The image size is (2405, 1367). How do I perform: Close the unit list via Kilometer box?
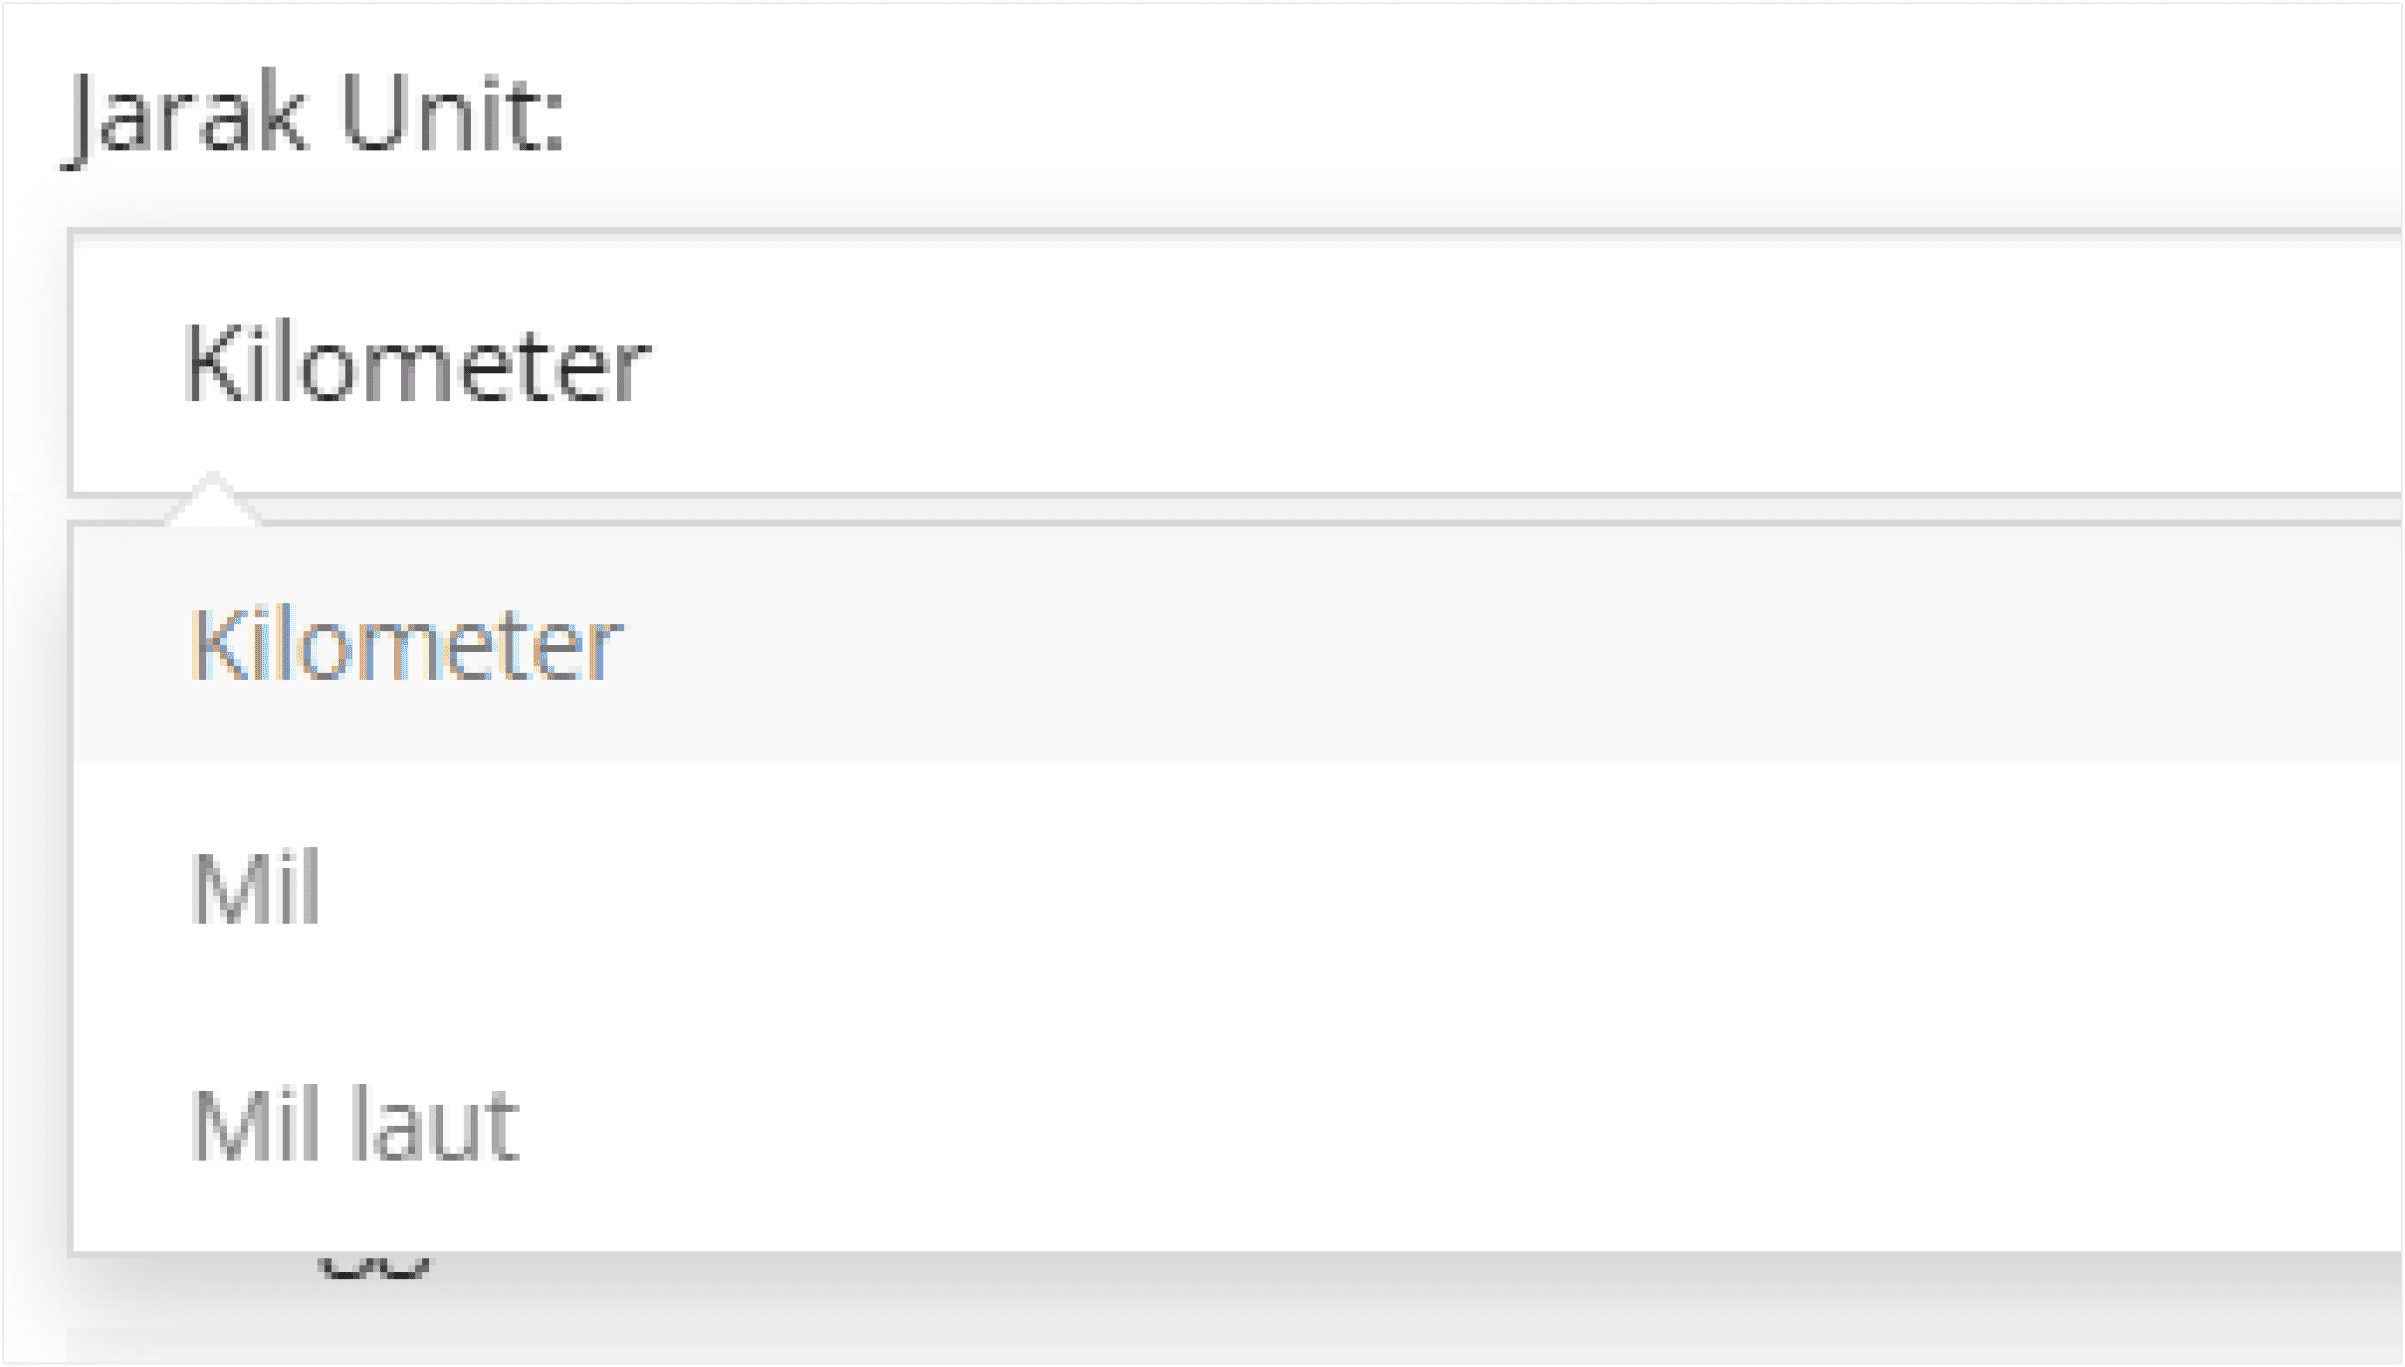(1236, 363)
